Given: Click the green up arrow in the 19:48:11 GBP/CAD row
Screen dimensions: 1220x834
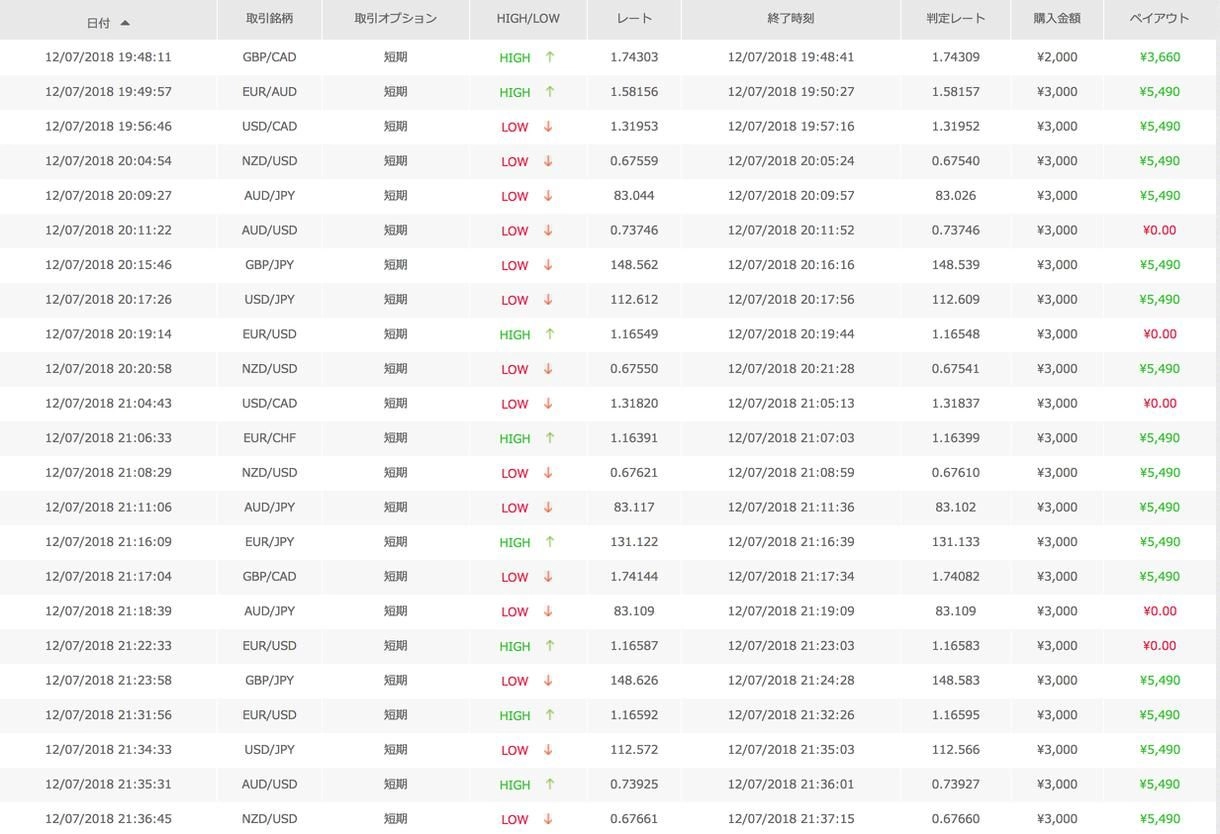Looking at the screenshot, I should click(x=549, y=57).
